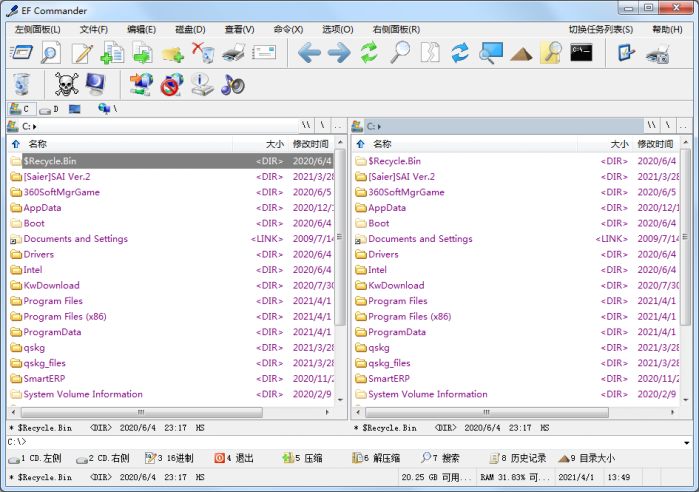Screen dimensions: 699x492
Task: Select Documents and Settings in right panel
Action: coord(420,239)
